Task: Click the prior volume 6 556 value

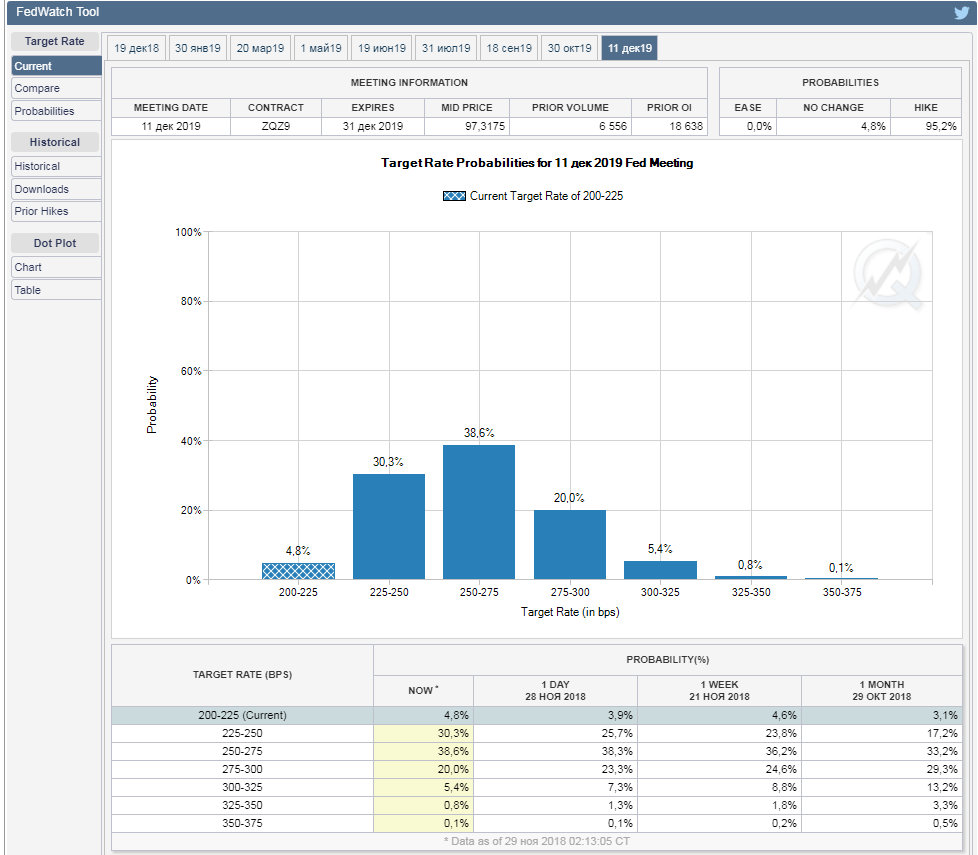Action: click(x=612, y=126)
